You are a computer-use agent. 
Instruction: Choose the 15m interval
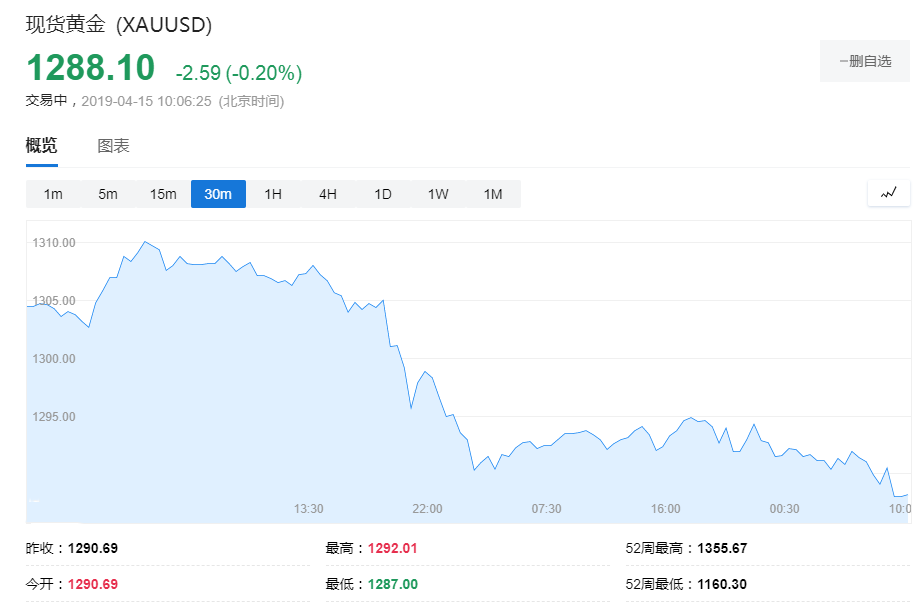click(163, 194)
